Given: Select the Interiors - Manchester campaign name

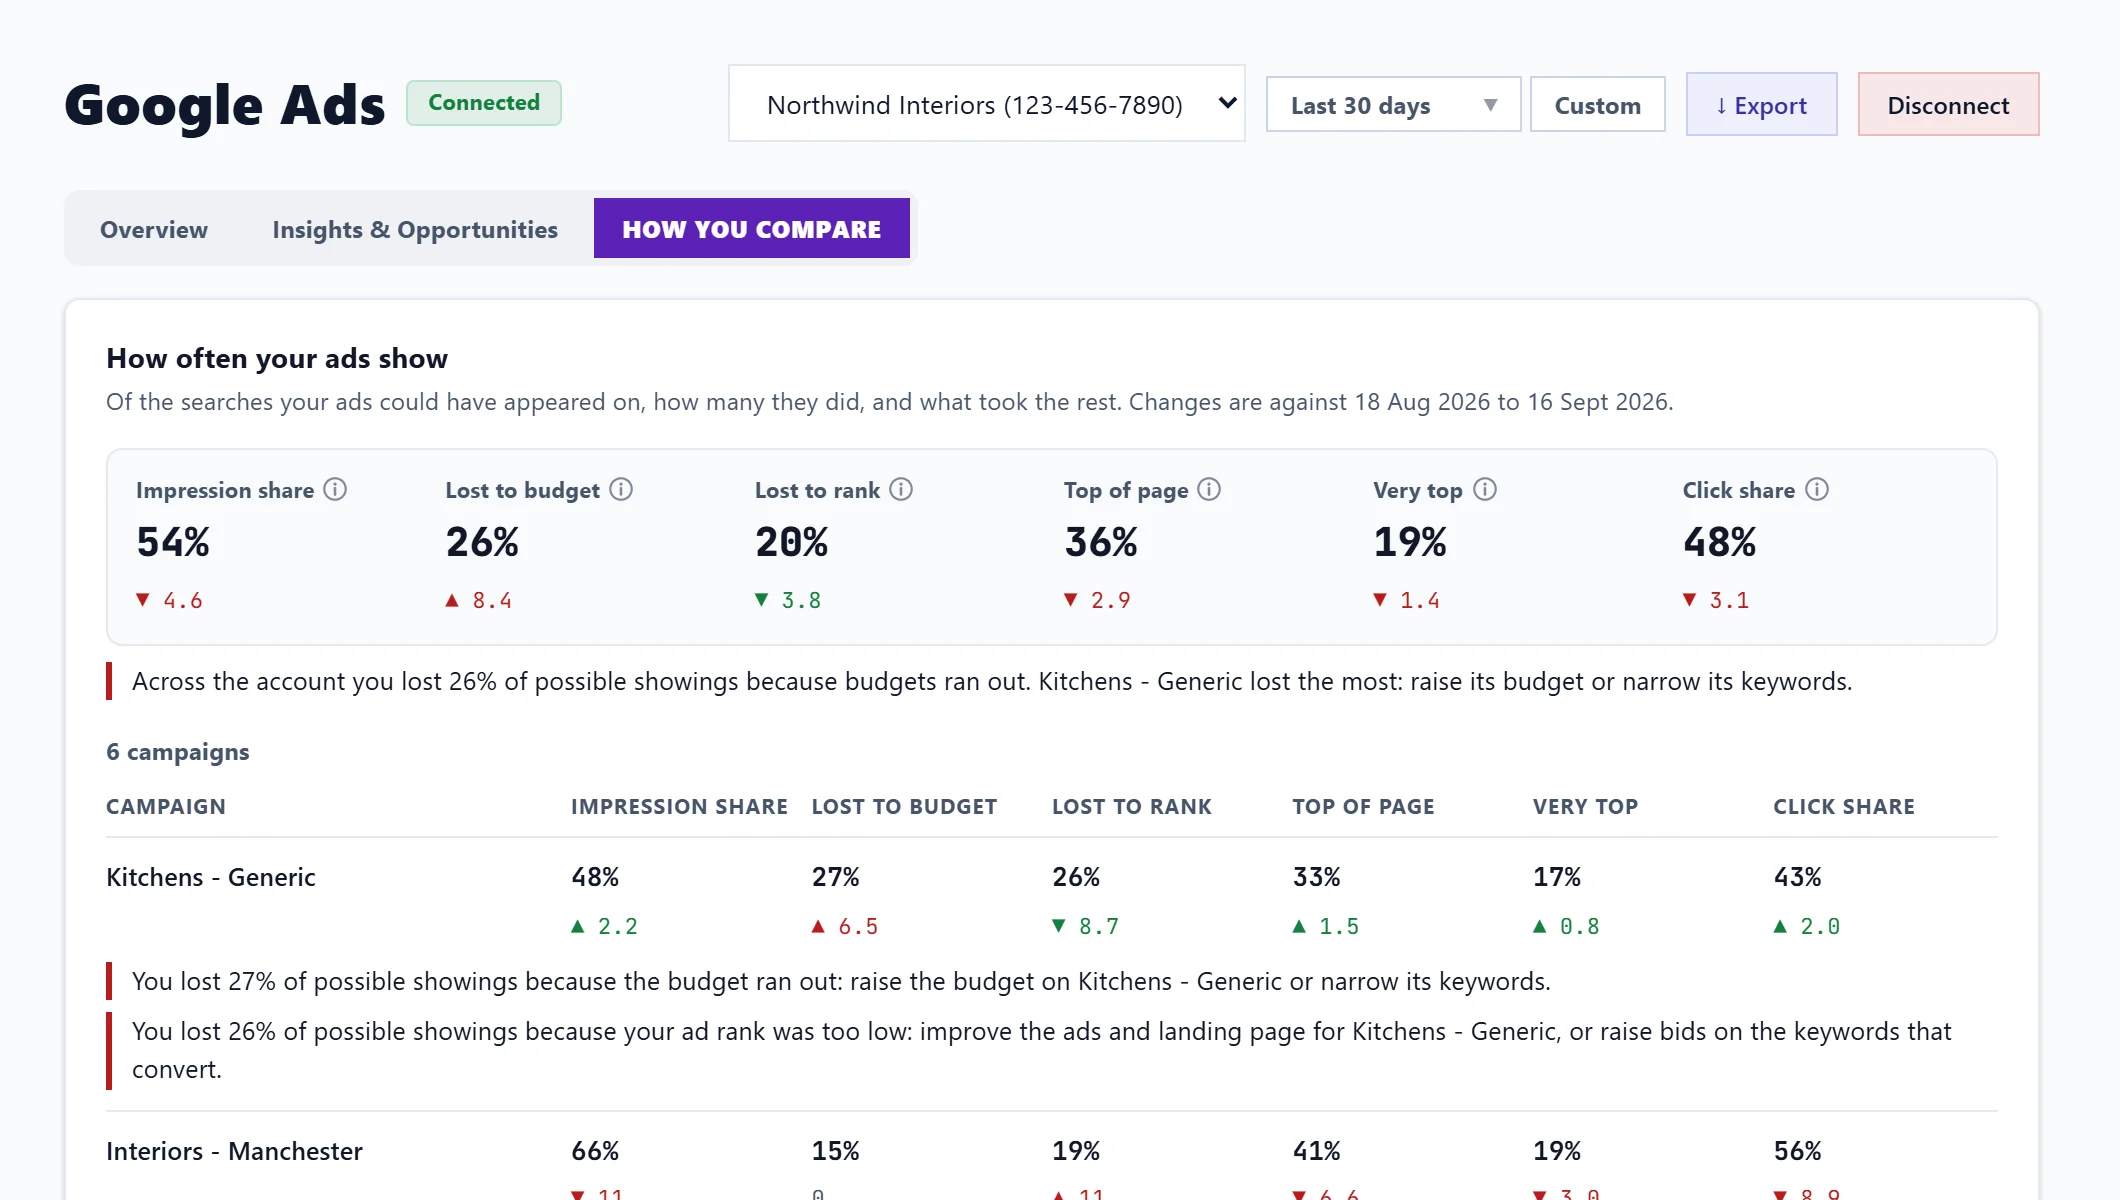Looking at the screenshot, I should point(234,1151).
